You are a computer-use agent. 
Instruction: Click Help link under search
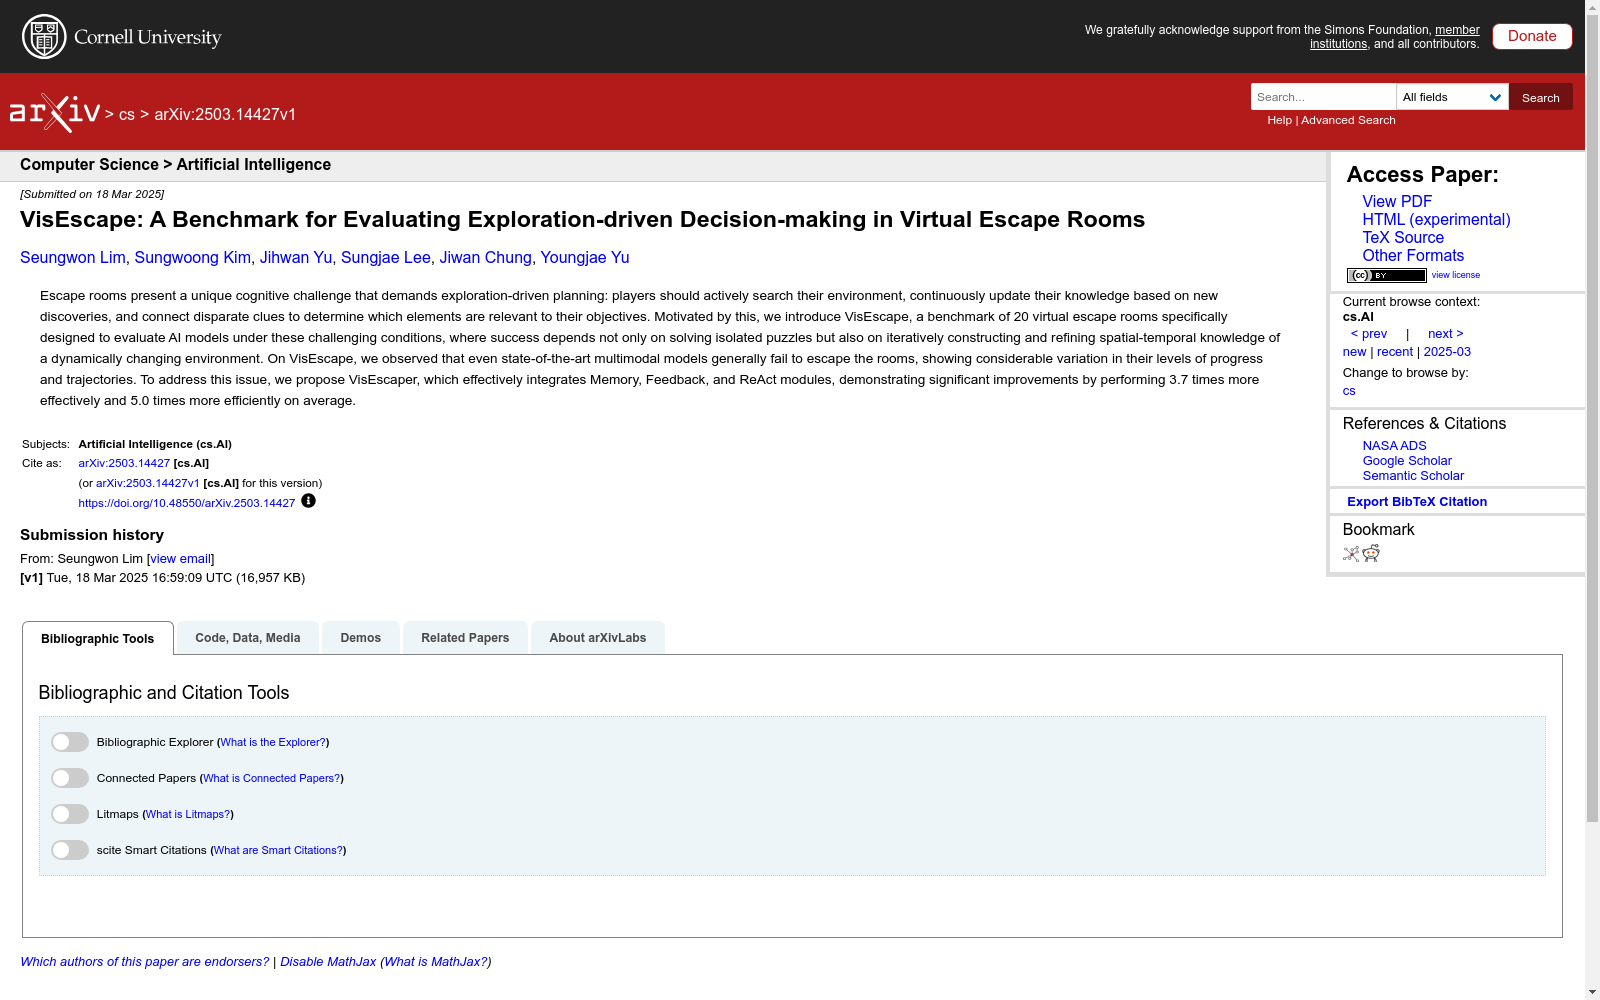[x=1280, y=120]
